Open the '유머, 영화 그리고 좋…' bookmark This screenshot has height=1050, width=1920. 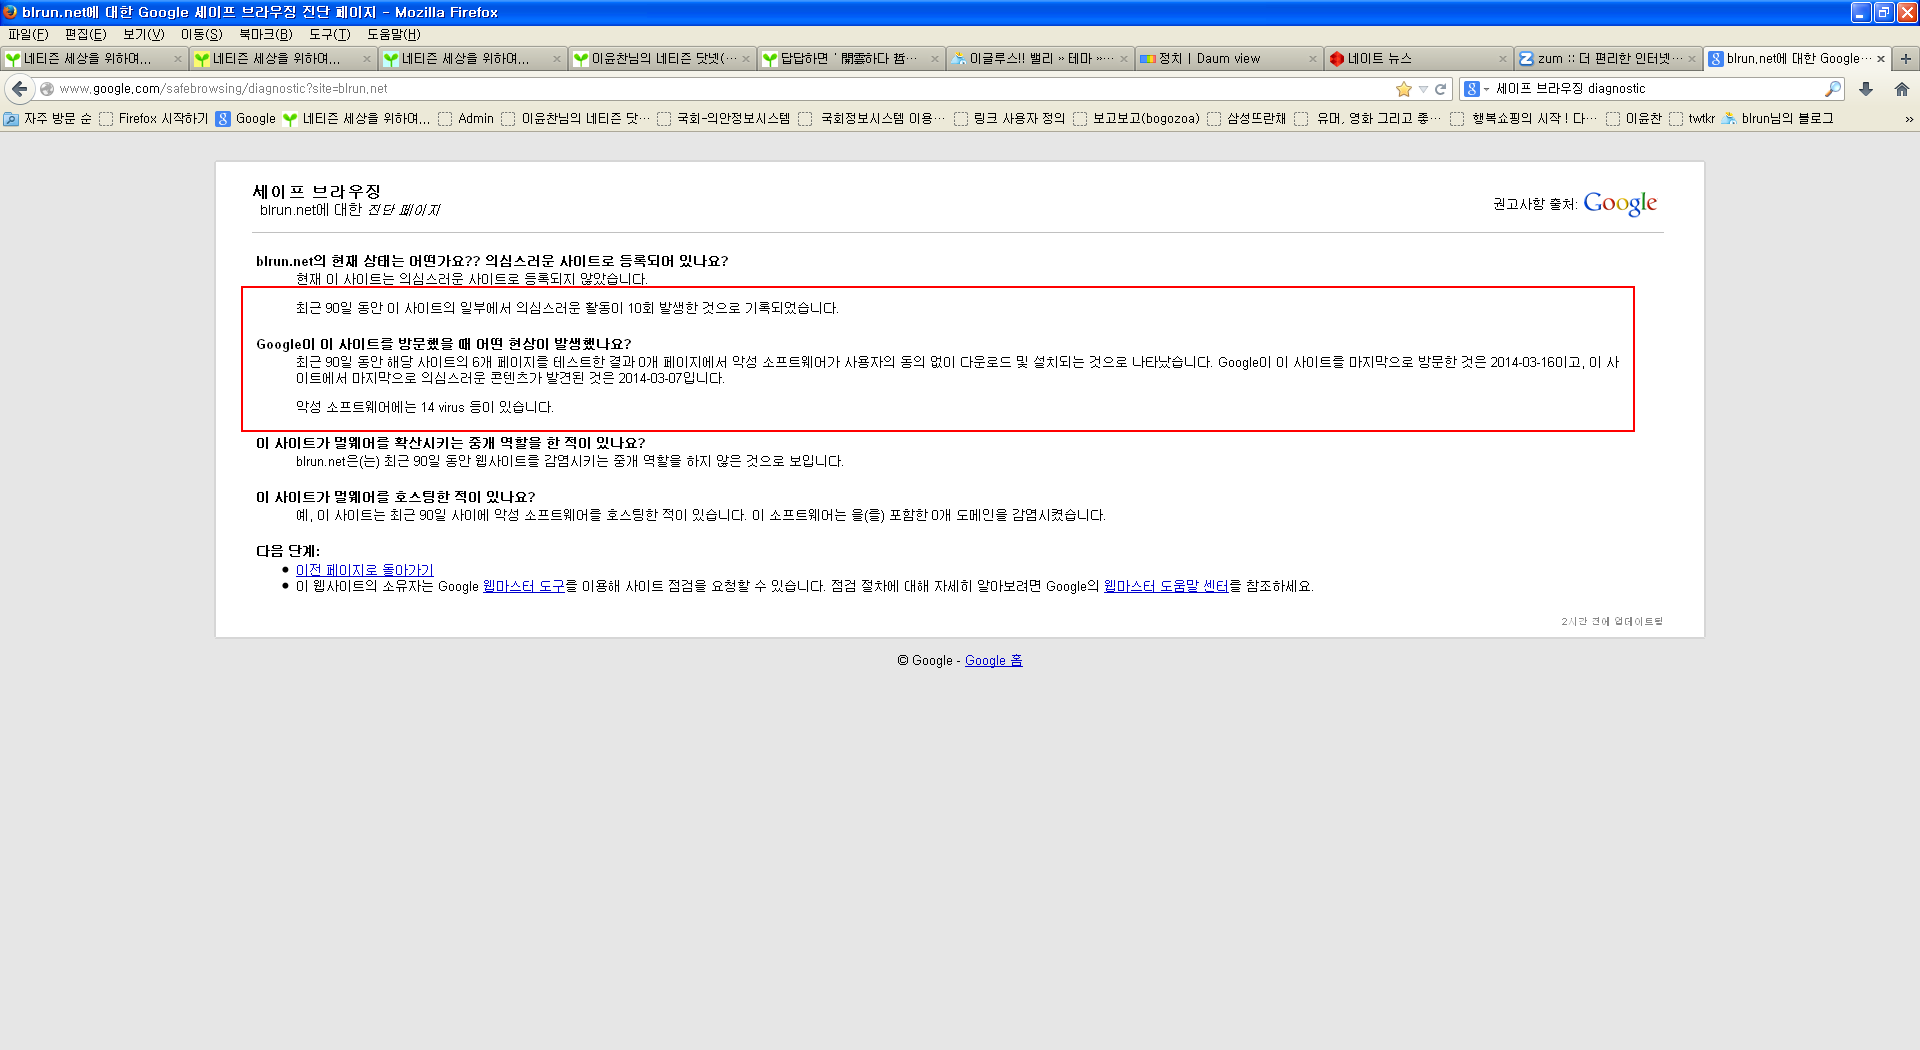(x=1369, y=119)
